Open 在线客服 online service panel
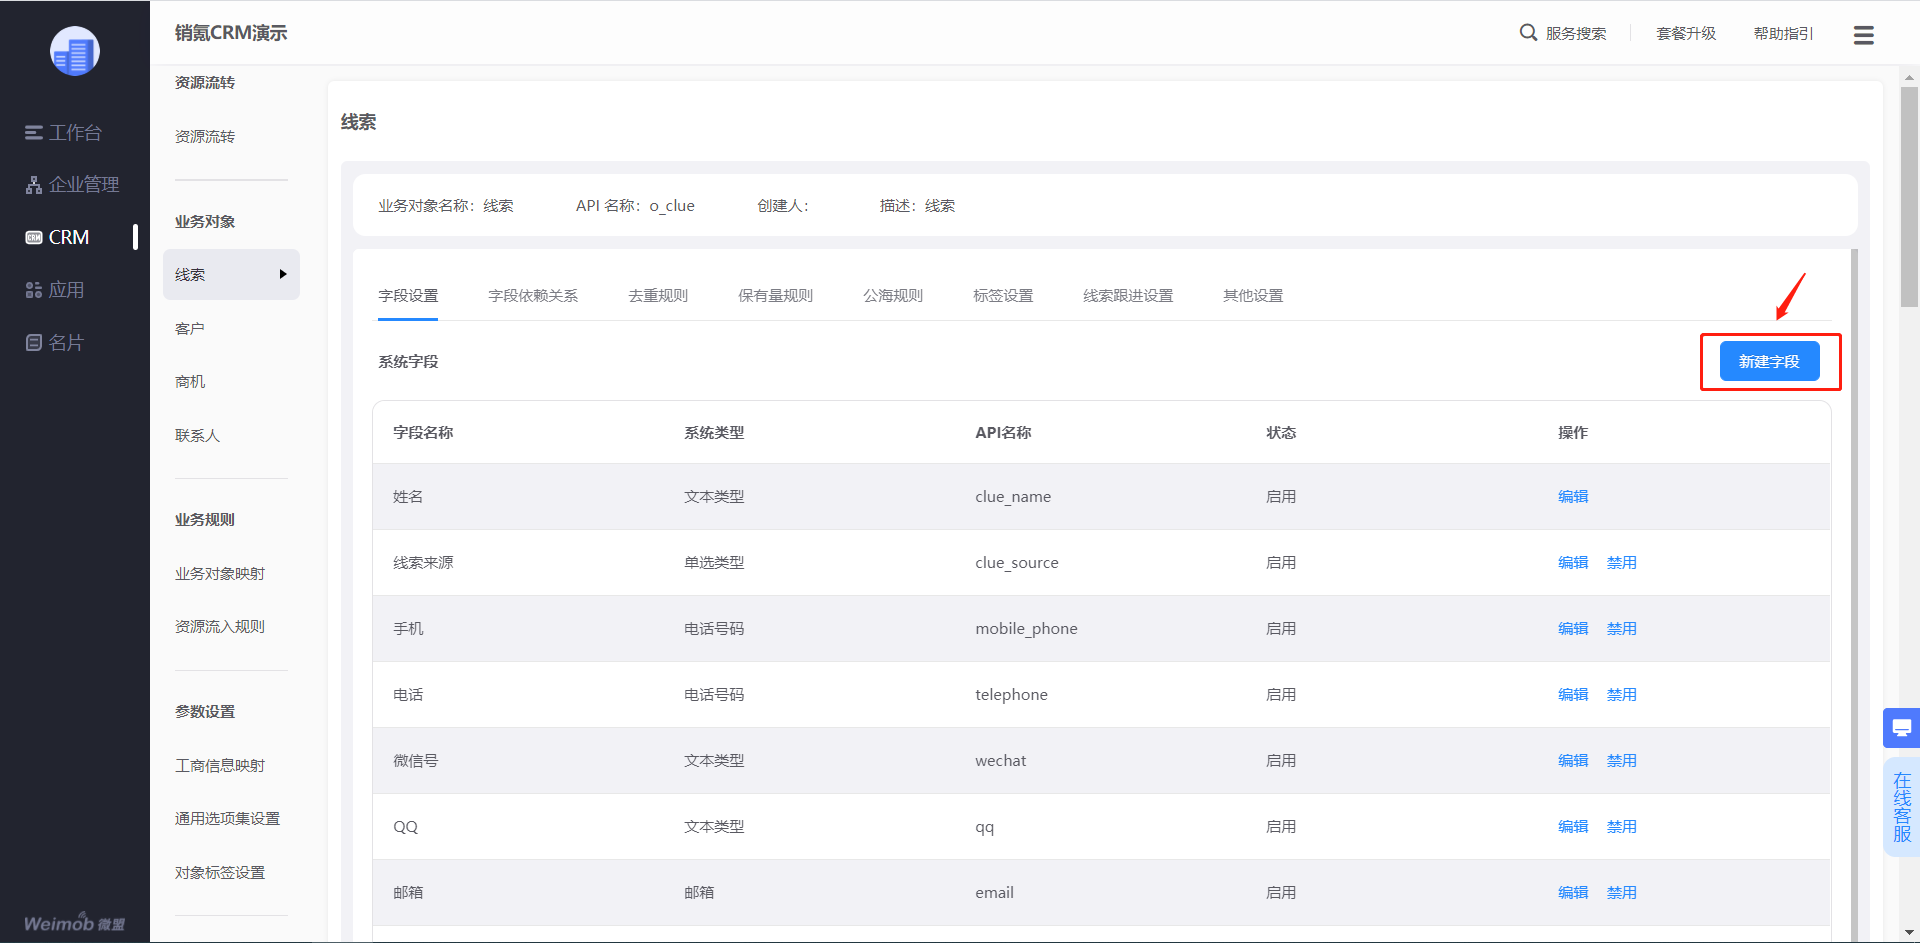 tap(1901, 807)
